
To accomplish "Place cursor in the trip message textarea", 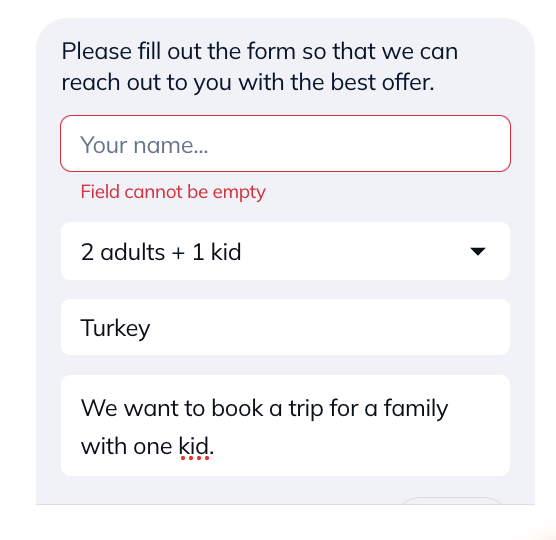I will coord(285,425).
